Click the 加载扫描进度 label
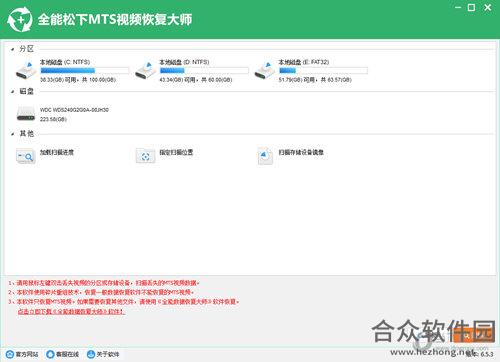Image resolution: width=500 pixels, height=362 pixels. coord(57,152)
